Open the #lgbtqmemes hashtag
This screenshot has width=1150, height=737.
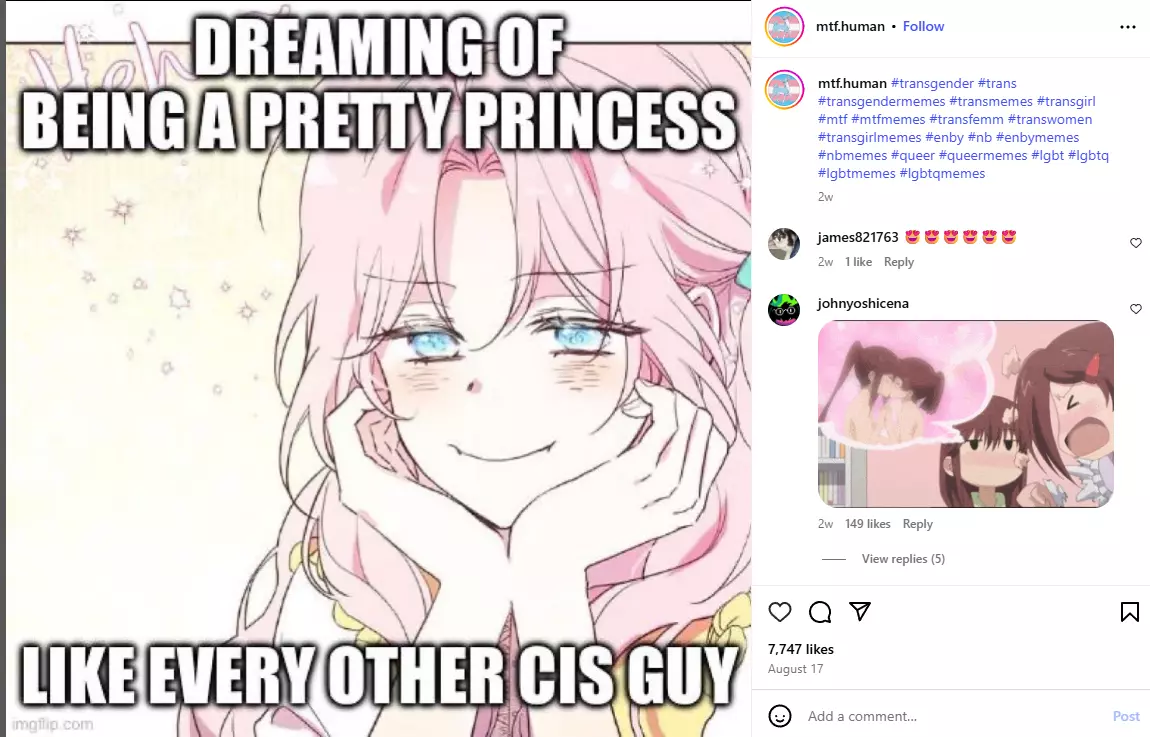tap(942, 174)
